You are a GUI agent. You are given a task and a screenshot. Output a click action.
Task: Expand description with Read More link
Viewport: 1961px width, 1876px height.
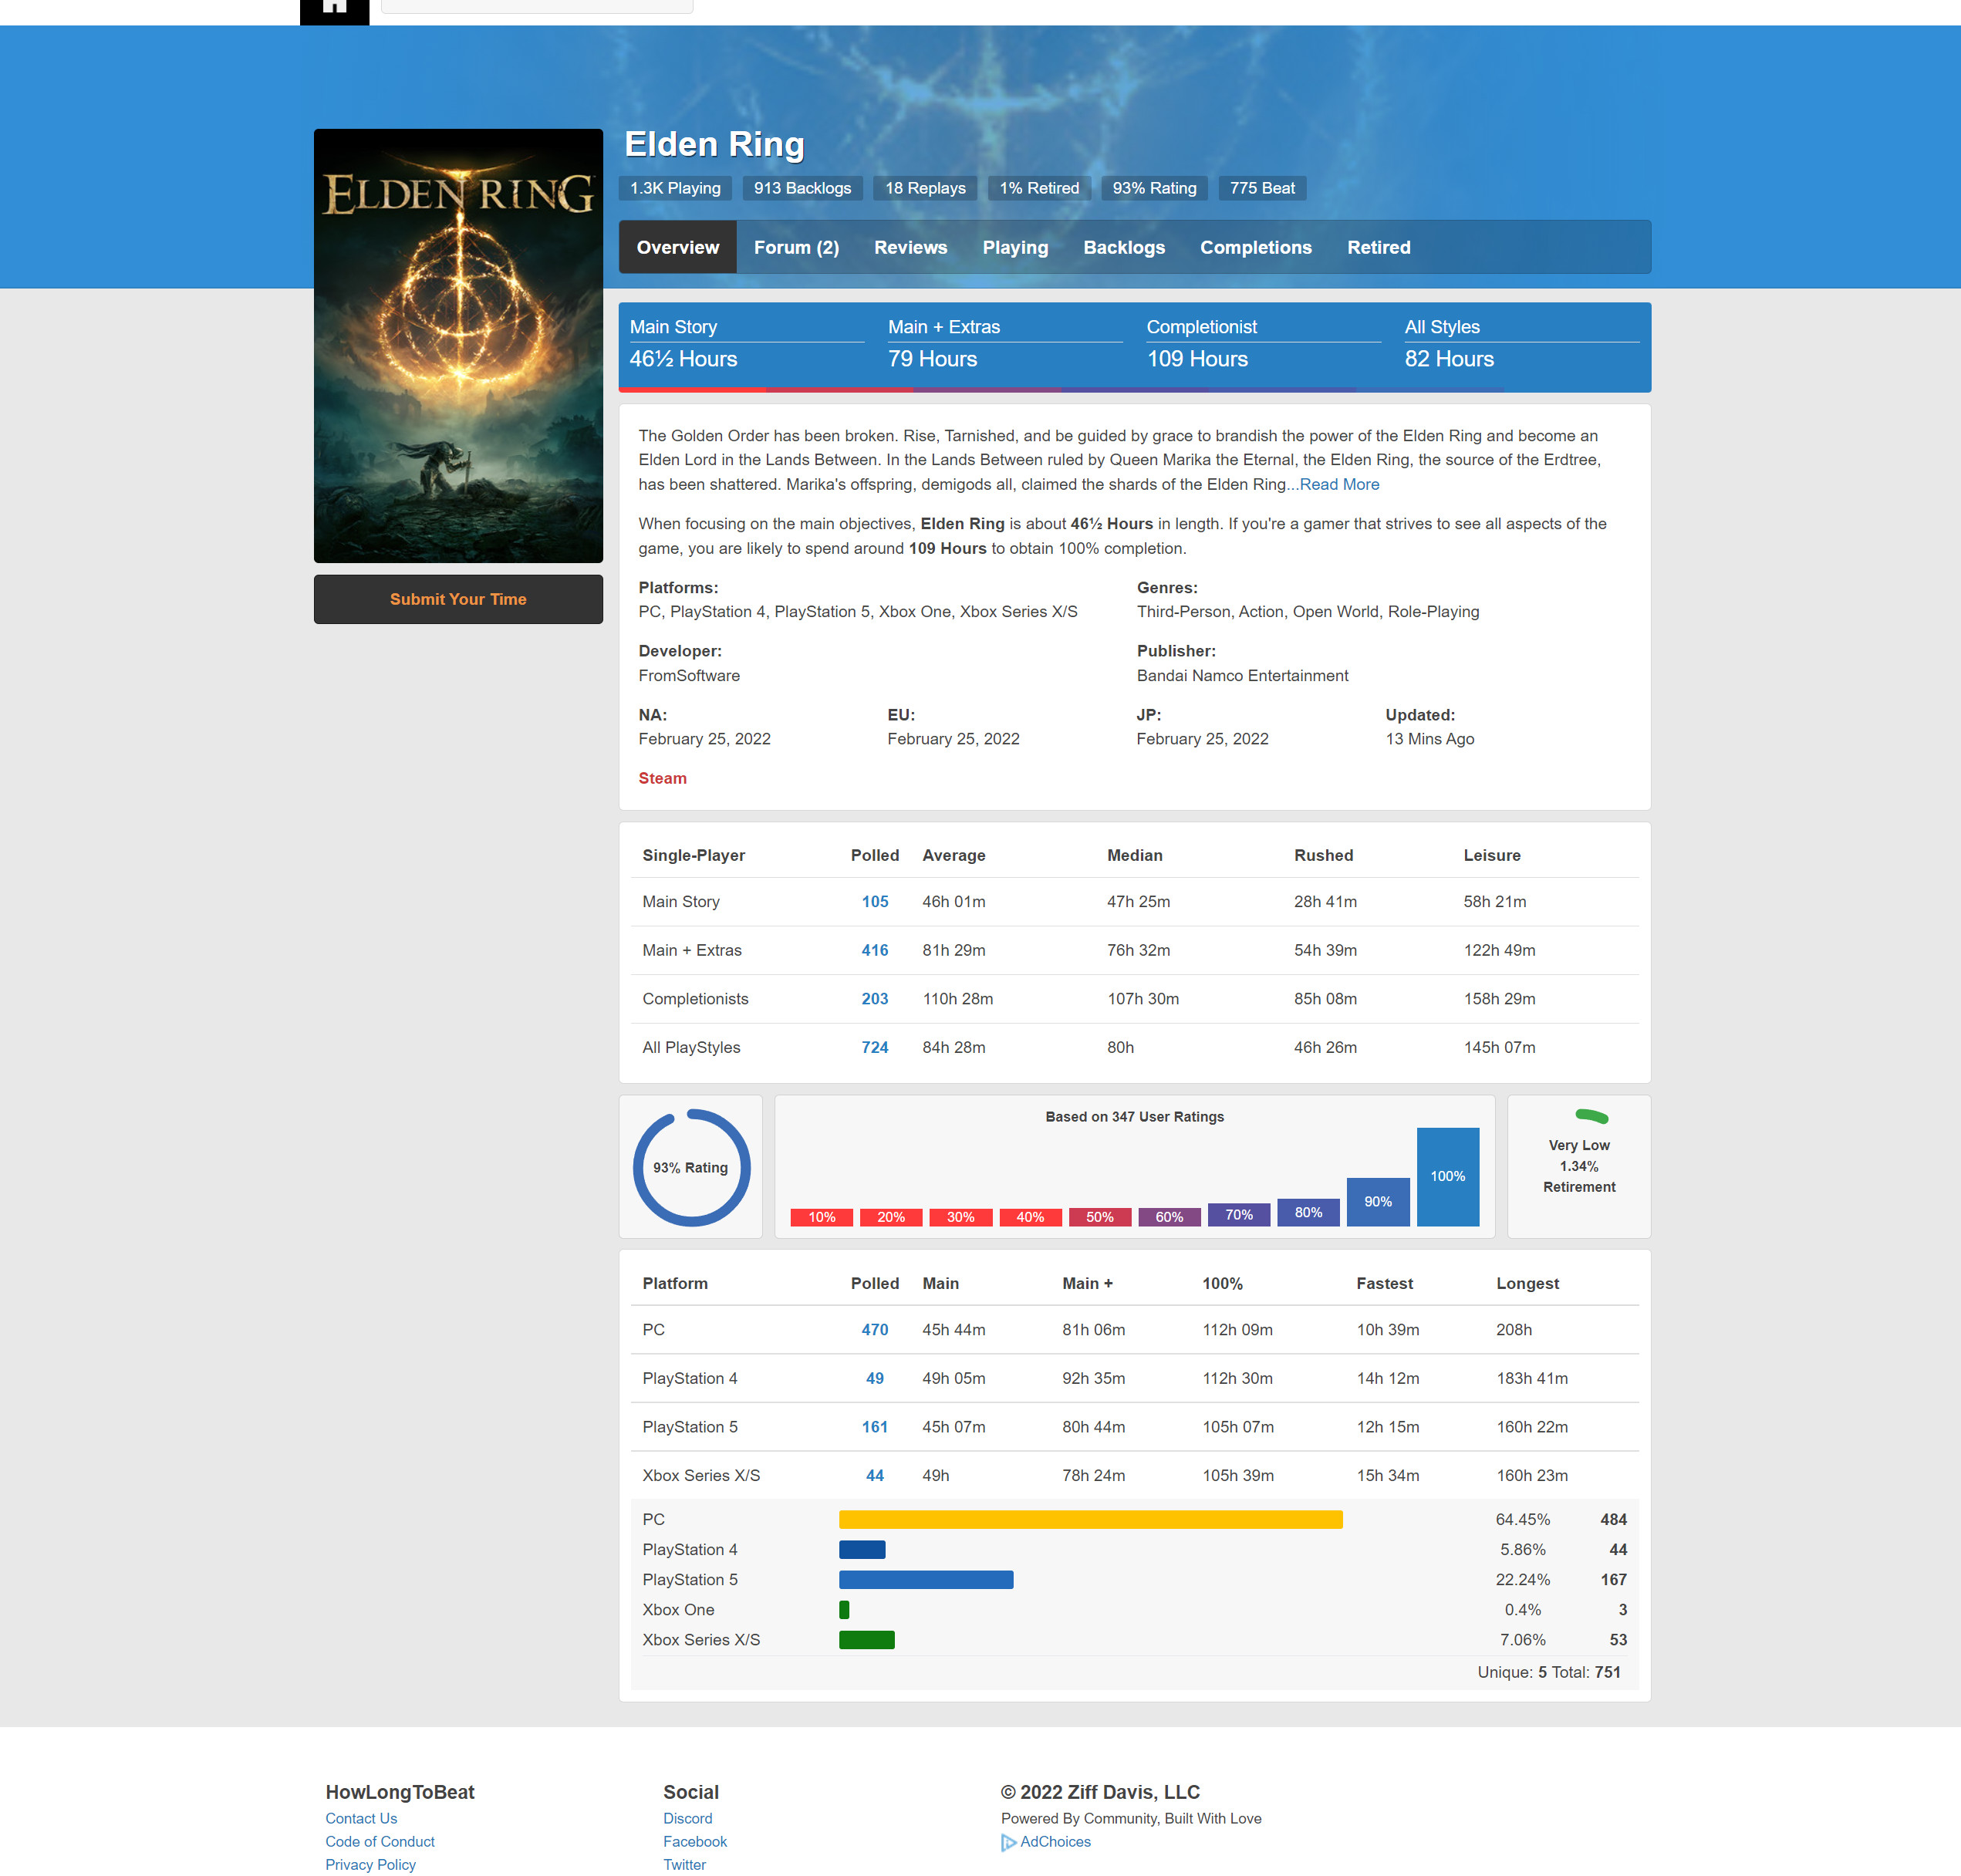click(x=1339, y=484)
